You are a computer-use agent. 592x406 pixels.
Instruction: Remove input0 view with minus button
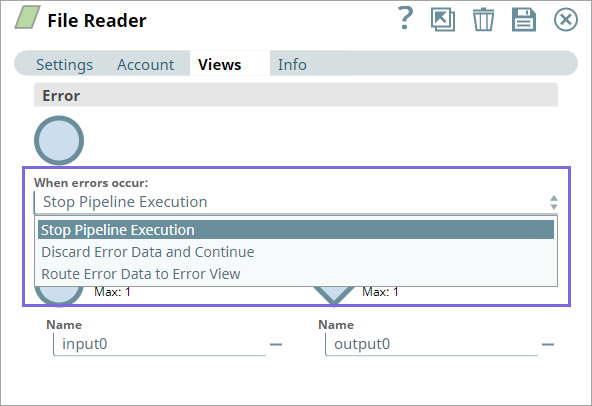(276, 344)
